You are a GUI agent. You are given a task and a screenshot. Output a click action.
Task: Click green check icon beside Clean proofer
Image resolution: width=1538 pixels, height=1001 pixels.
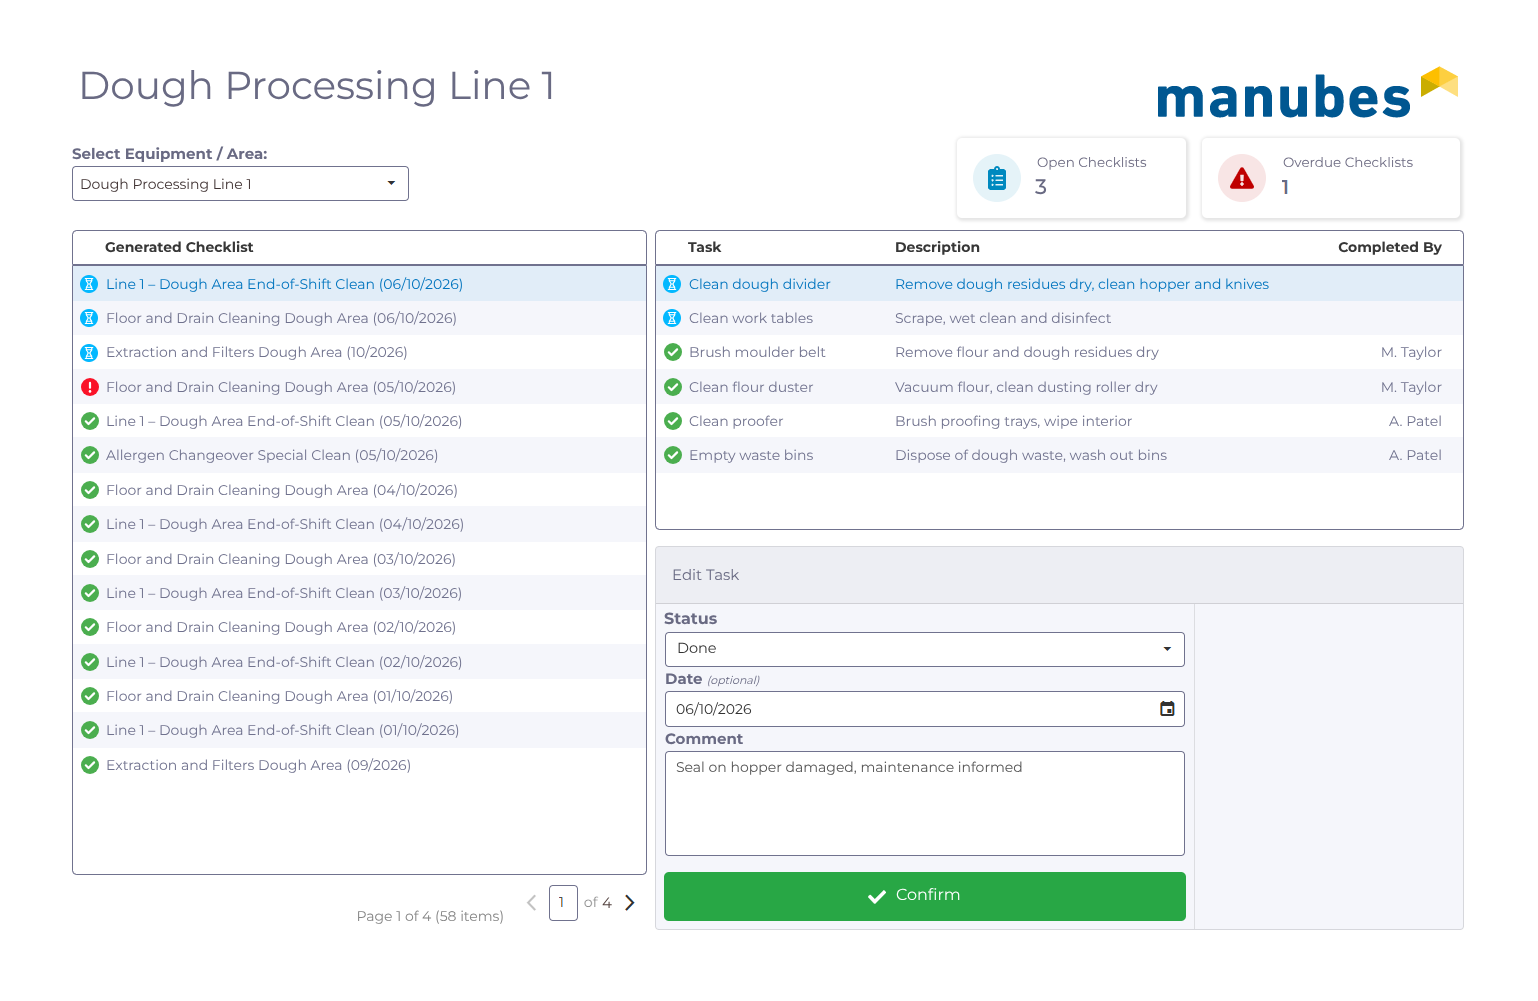tap(673, 421)
